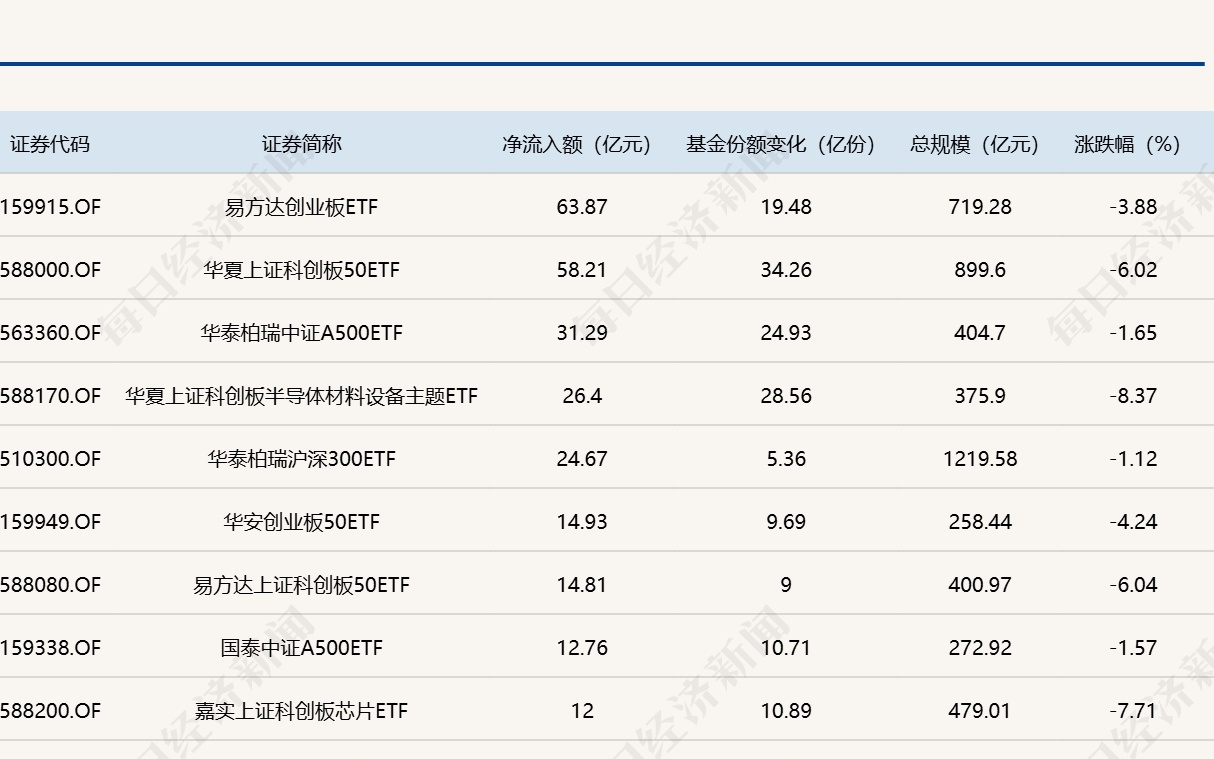This screenshot has height=759, width=1214.
Task: Select net inflow value 63.87
Action: [x=582, y=207]
